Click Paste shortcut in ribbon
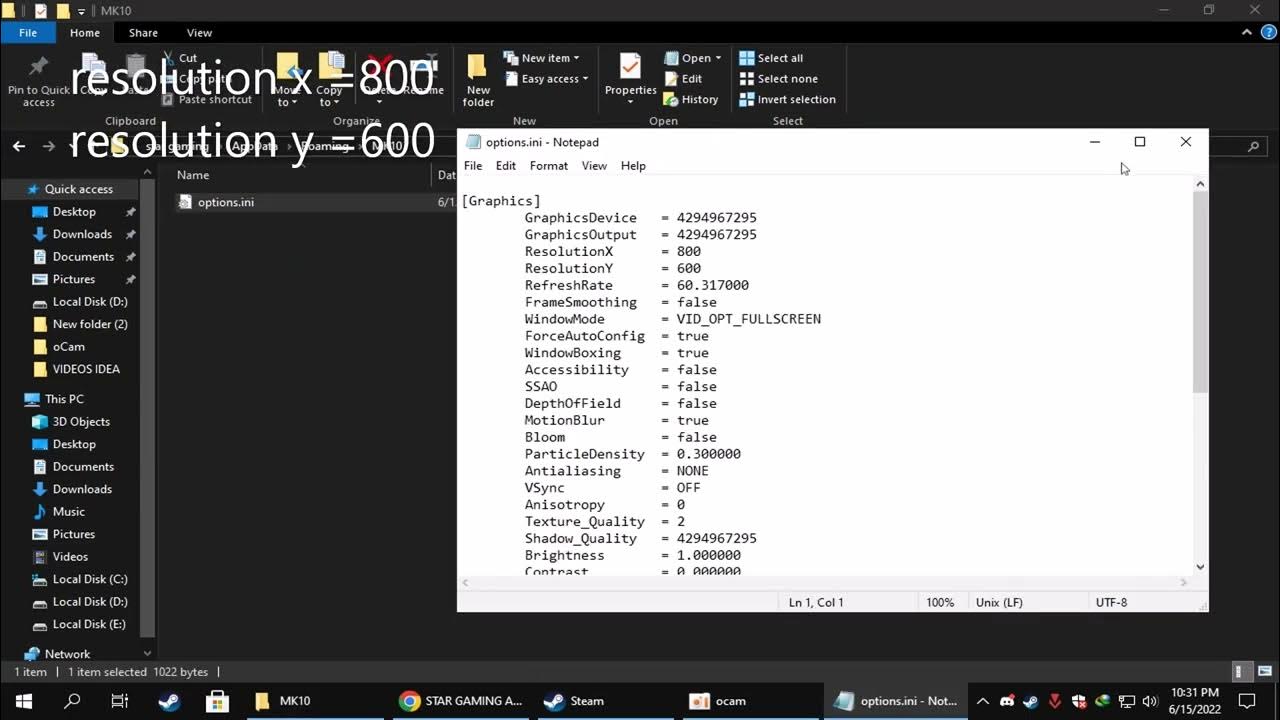Viewport: 1280px width, 720px height. coord(207,100)
